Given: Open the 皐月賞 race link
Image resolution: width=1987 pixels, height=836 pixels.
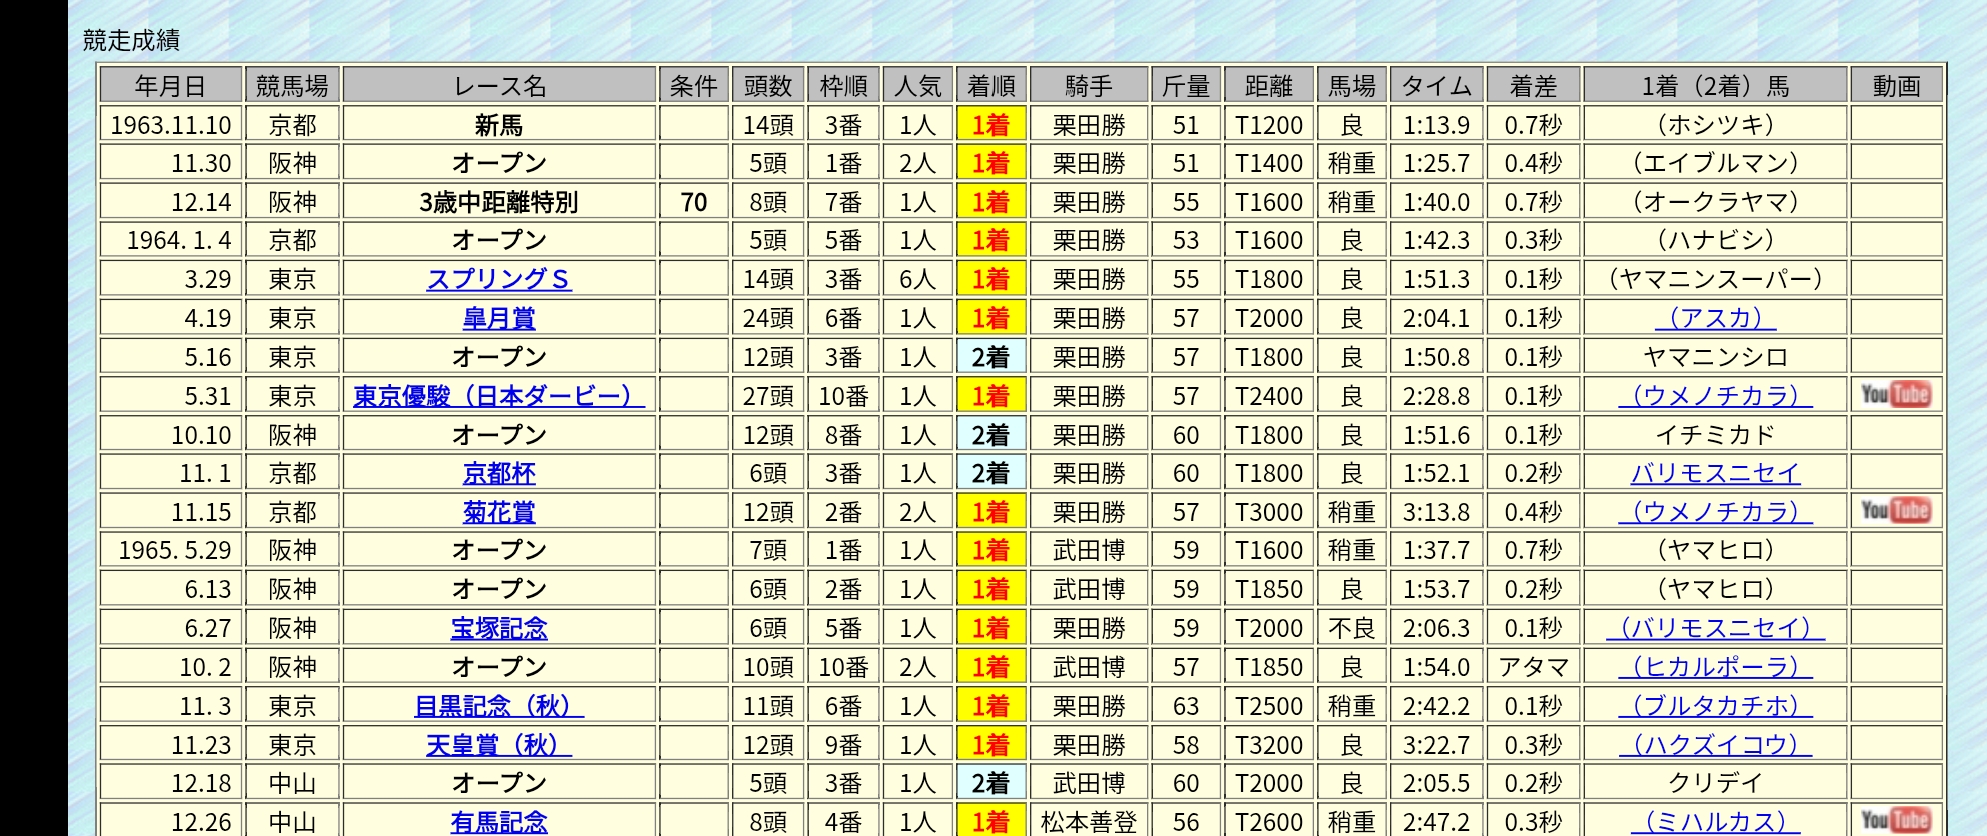Looking at the screenshot, I should (x=498, y=318).
